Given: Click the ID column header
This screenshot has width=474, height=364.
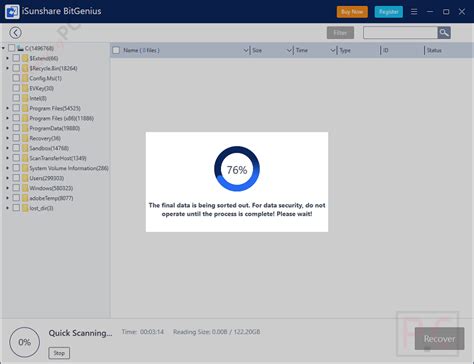Looking at the screenshot, I should click(386, 51).
